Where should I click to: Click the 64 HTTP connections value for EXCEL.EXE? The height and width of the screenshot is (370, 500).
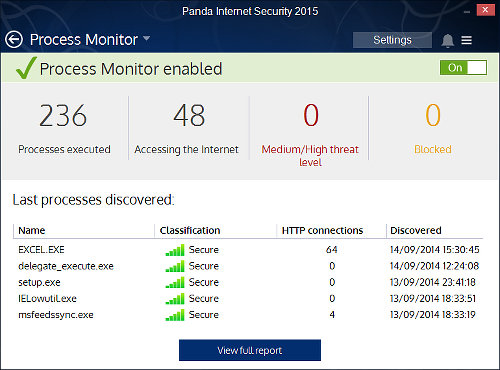332,250
